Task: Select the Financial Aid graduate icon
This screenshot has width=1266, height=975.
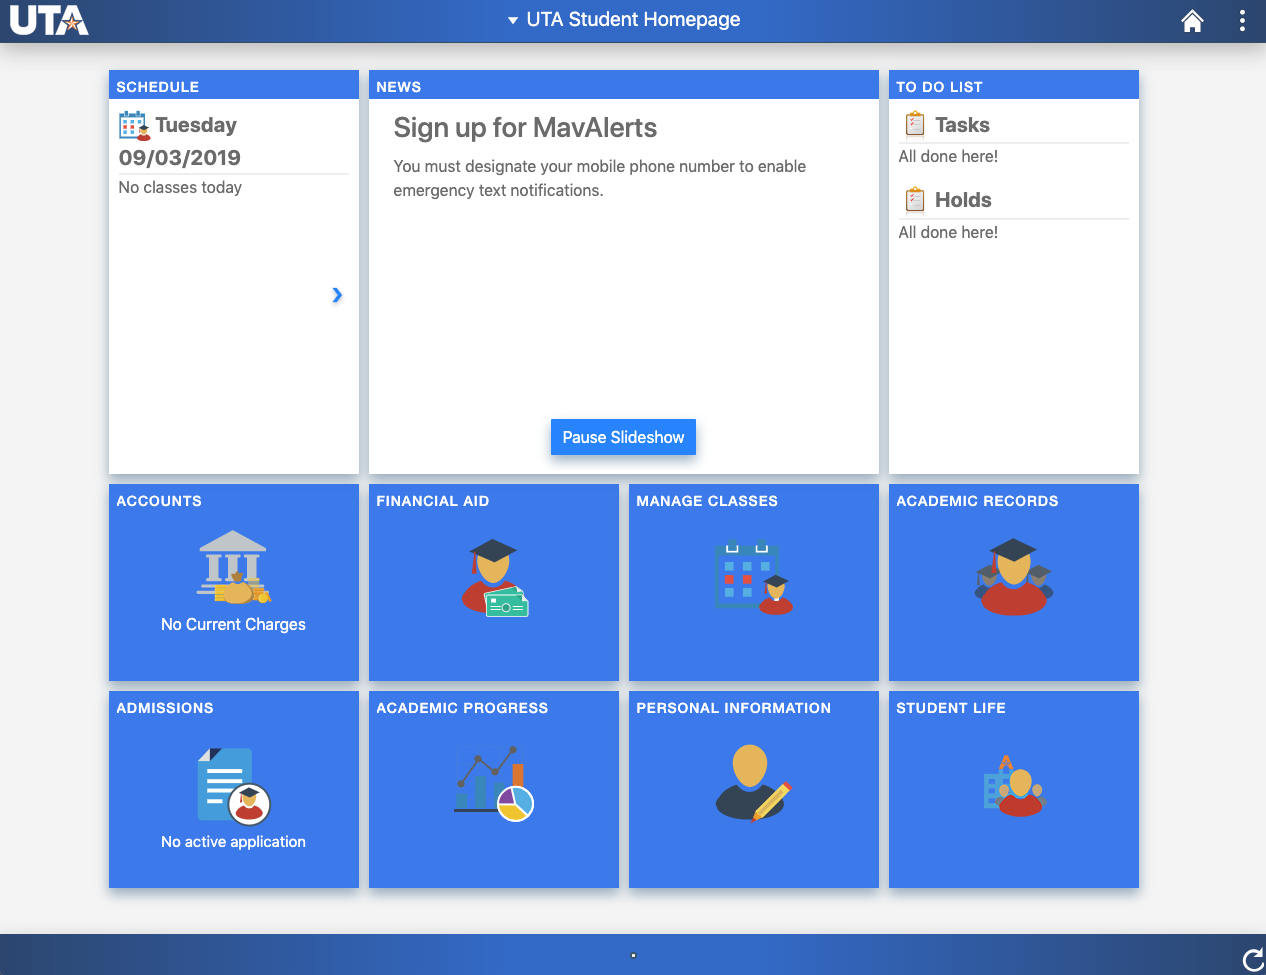Action: [493, 575]
